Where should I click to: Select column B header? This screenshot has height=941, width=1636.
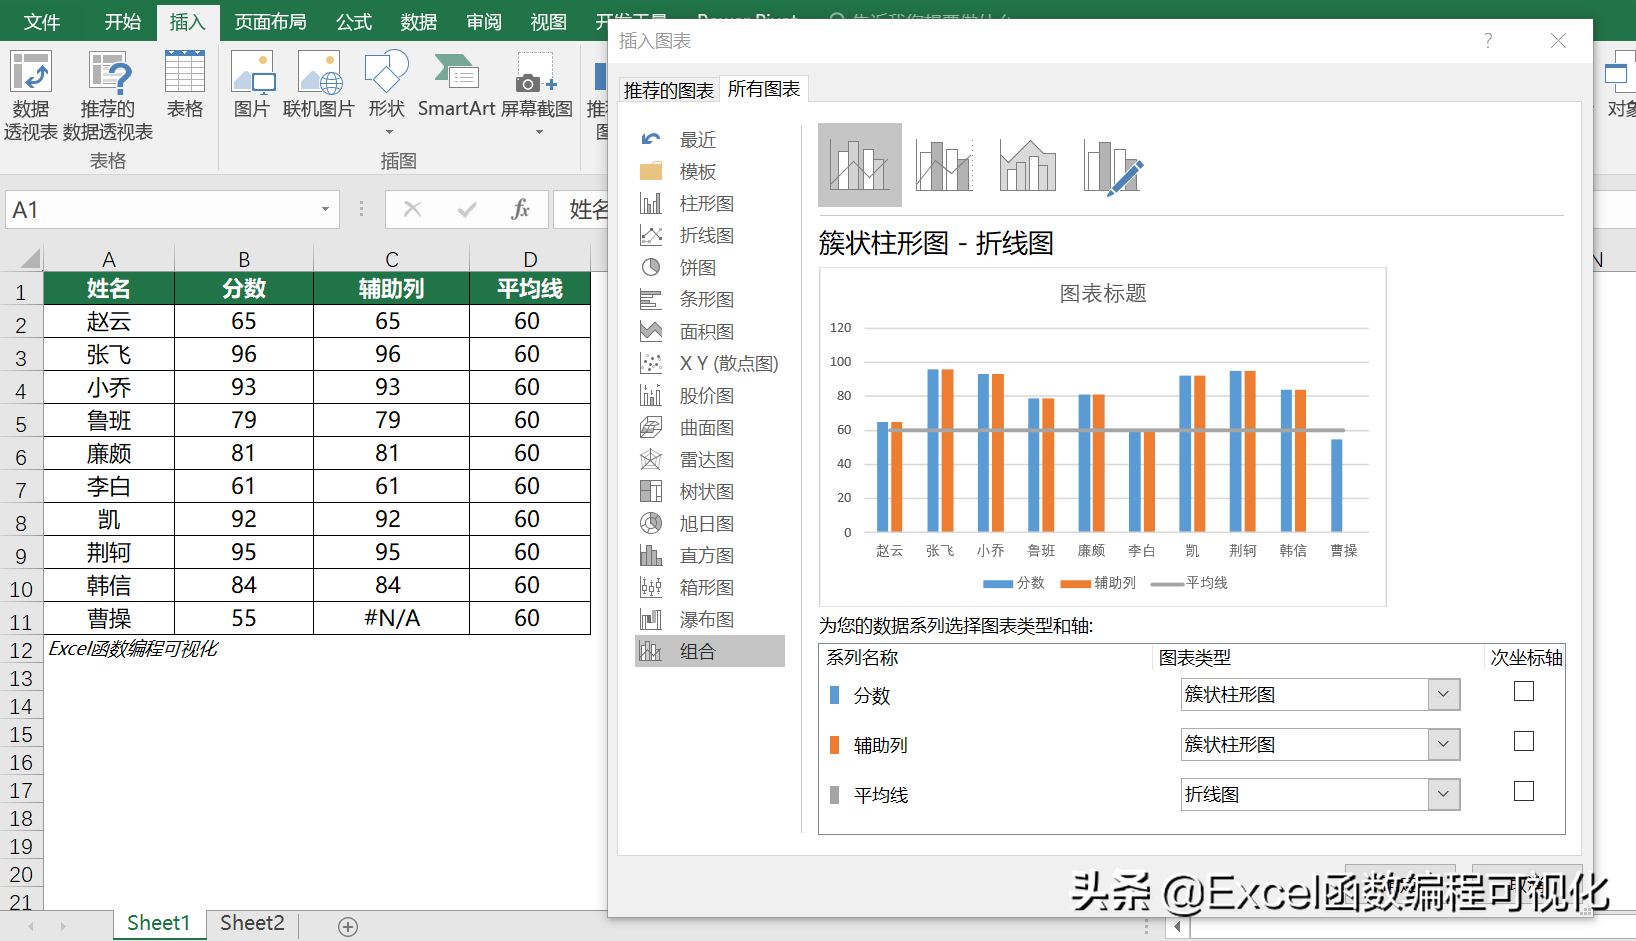click(x=244, y=259)
